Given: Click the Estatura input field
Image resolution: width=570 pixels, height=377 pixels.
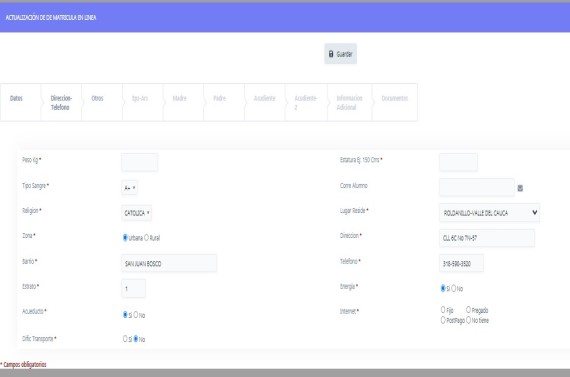Looking at the screenshot, I should tap(458, 162).
